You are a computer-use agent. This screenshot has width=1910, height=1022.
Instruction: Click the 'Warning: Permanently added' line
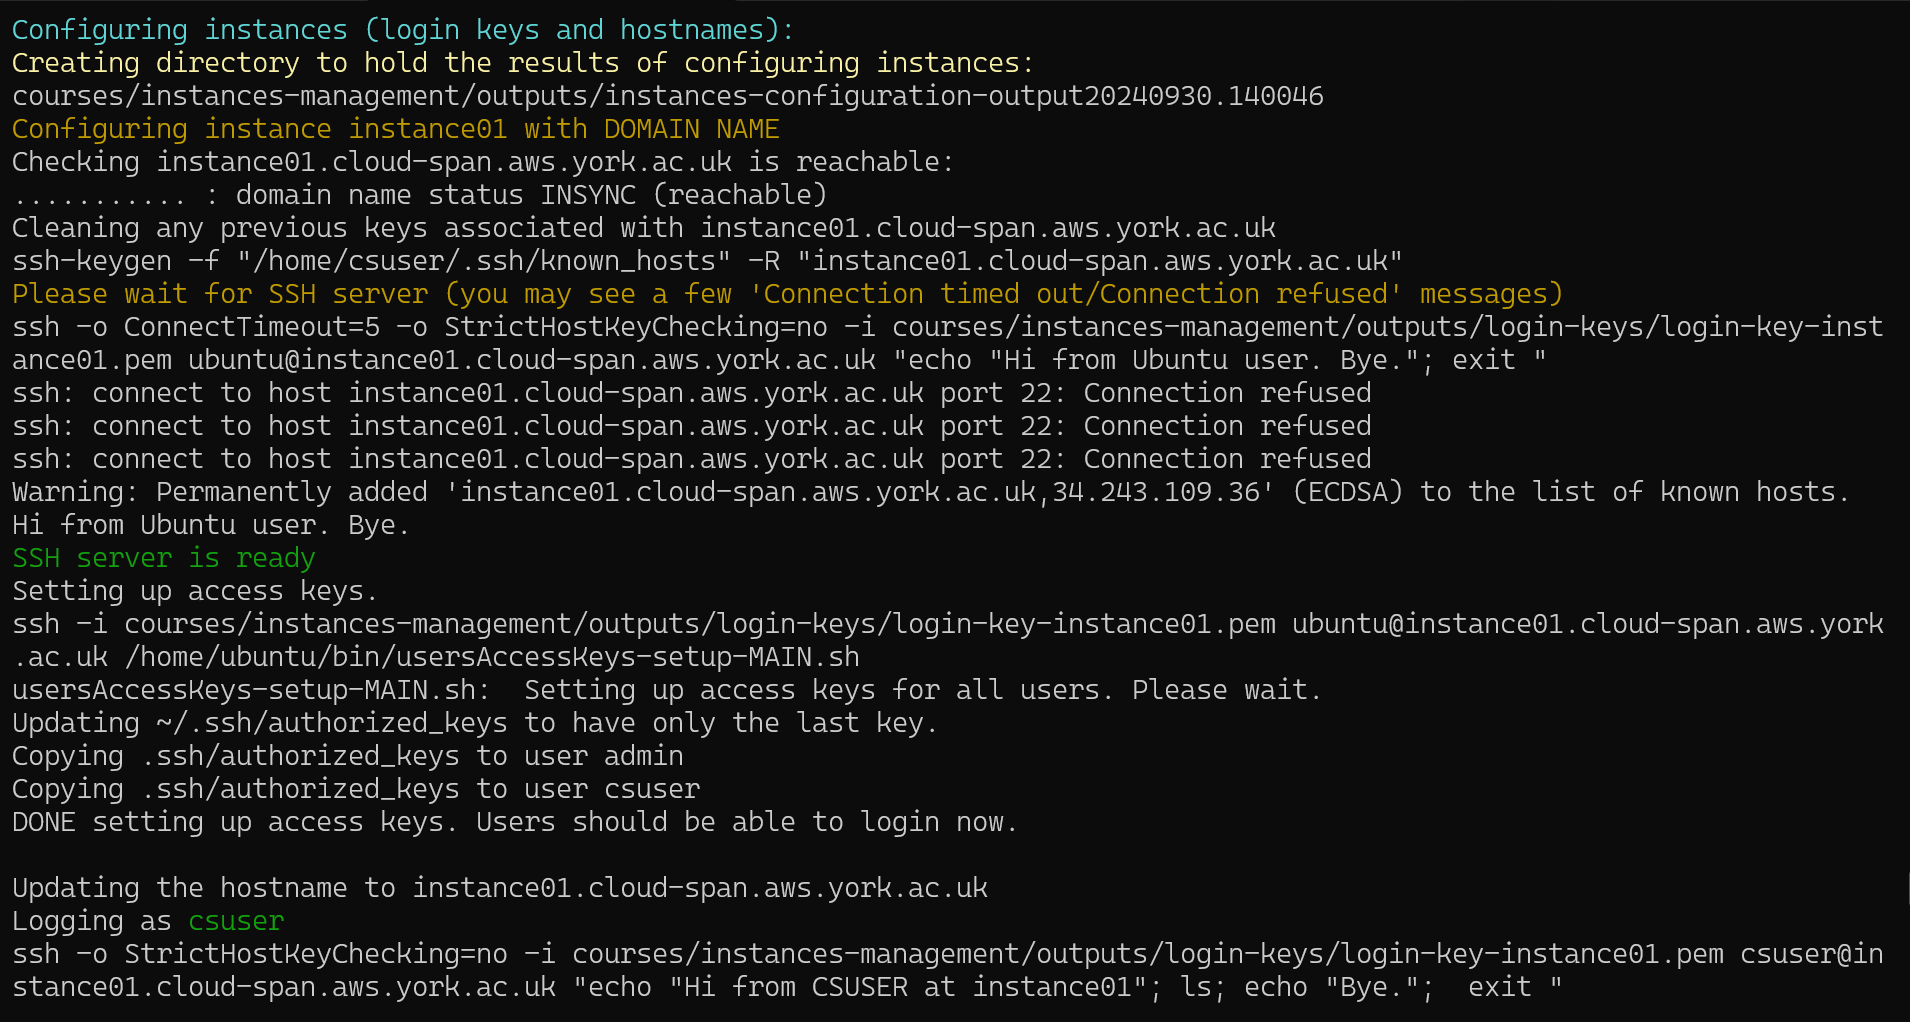point(931,492)
